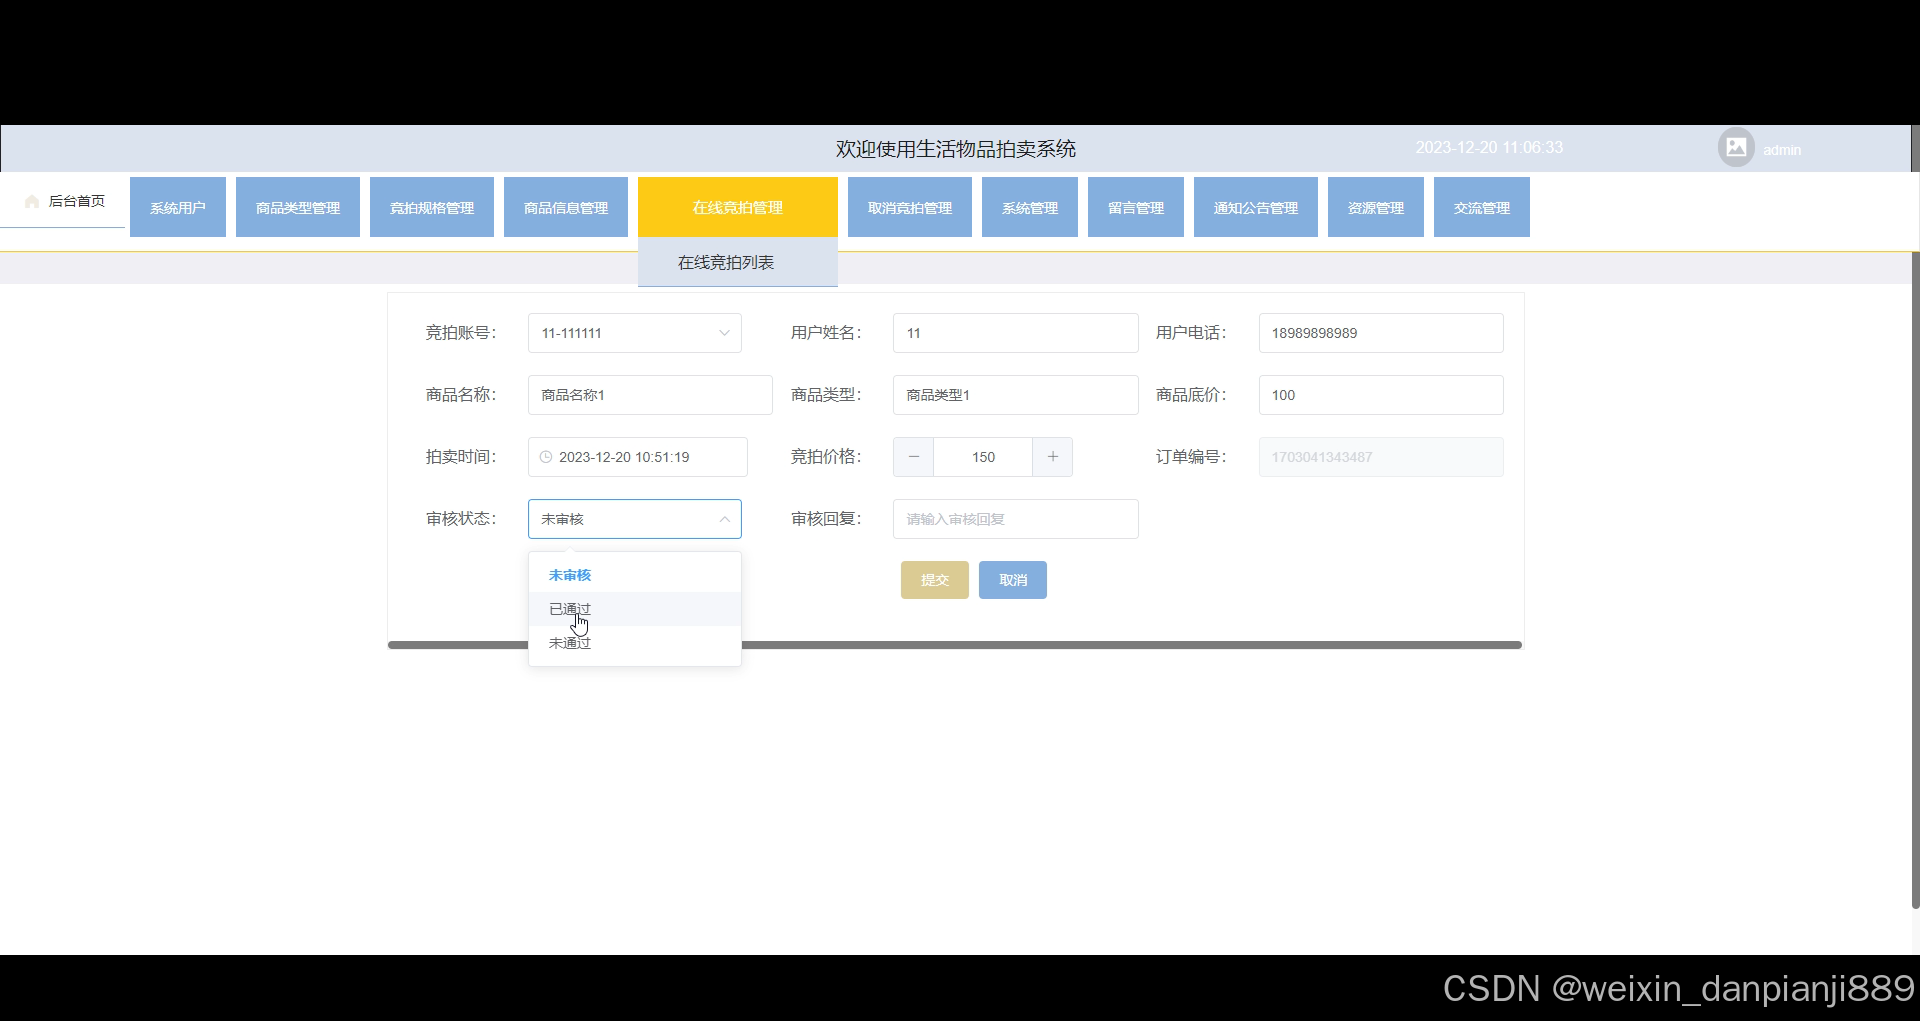Click the disabled 订单编号 field

click(x=1381, y=457)
